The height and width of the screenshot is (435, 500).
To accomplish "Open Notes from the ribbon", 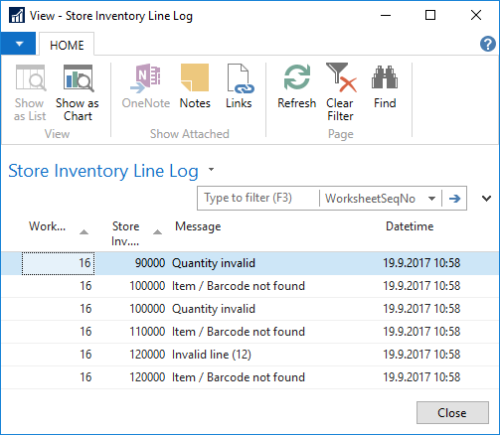I will [x=195, y=78].
